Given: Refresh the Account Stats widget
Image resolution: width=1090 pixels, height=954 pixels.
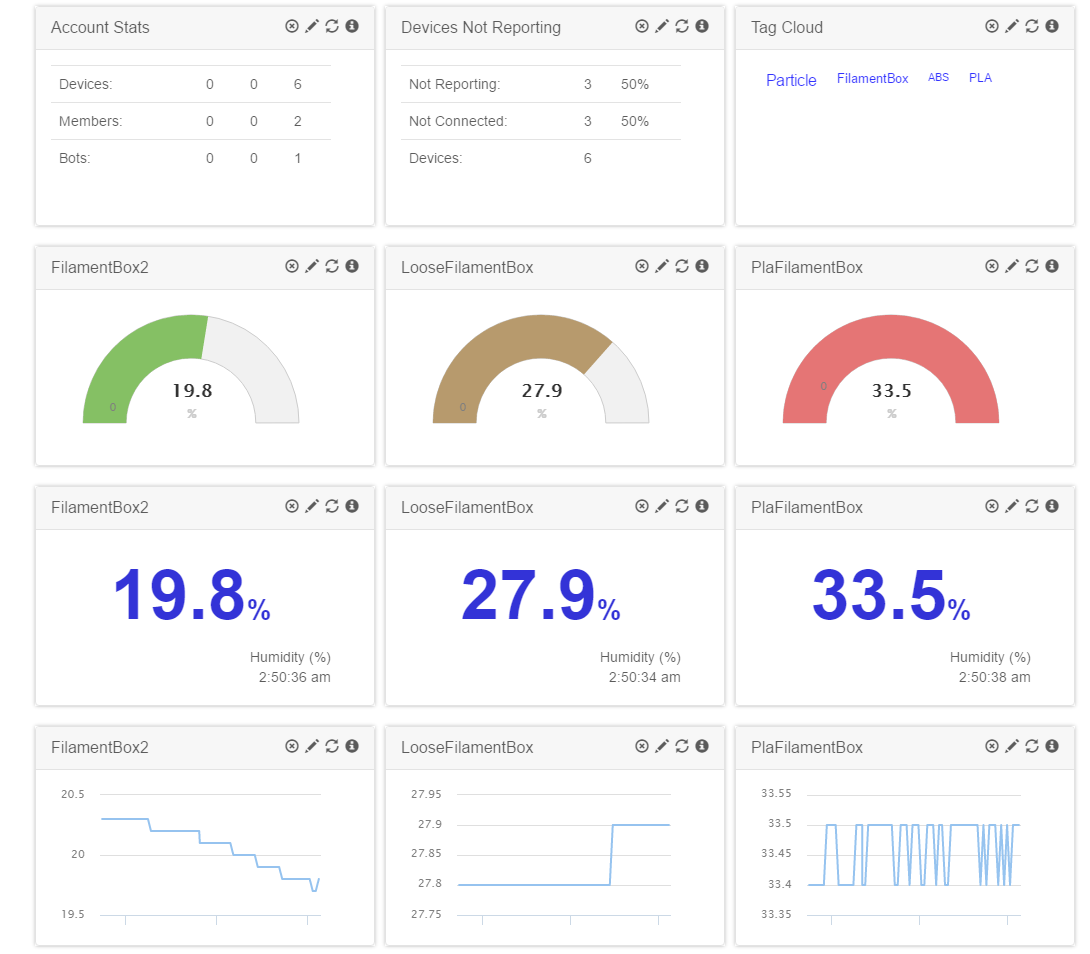Looking at the screenshot, I should tap(331, 26).
